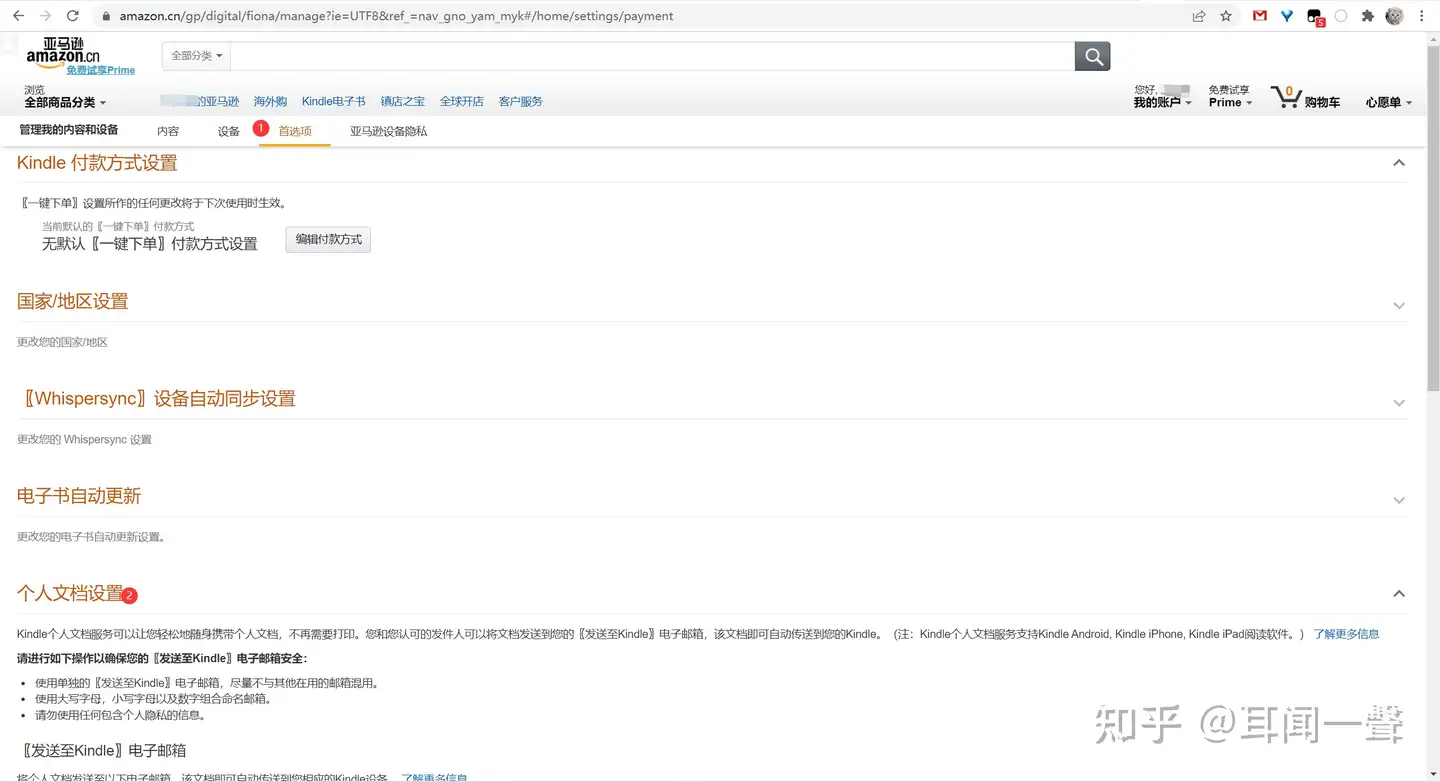Open the 购物车 cart link text

click(1322, 102)
